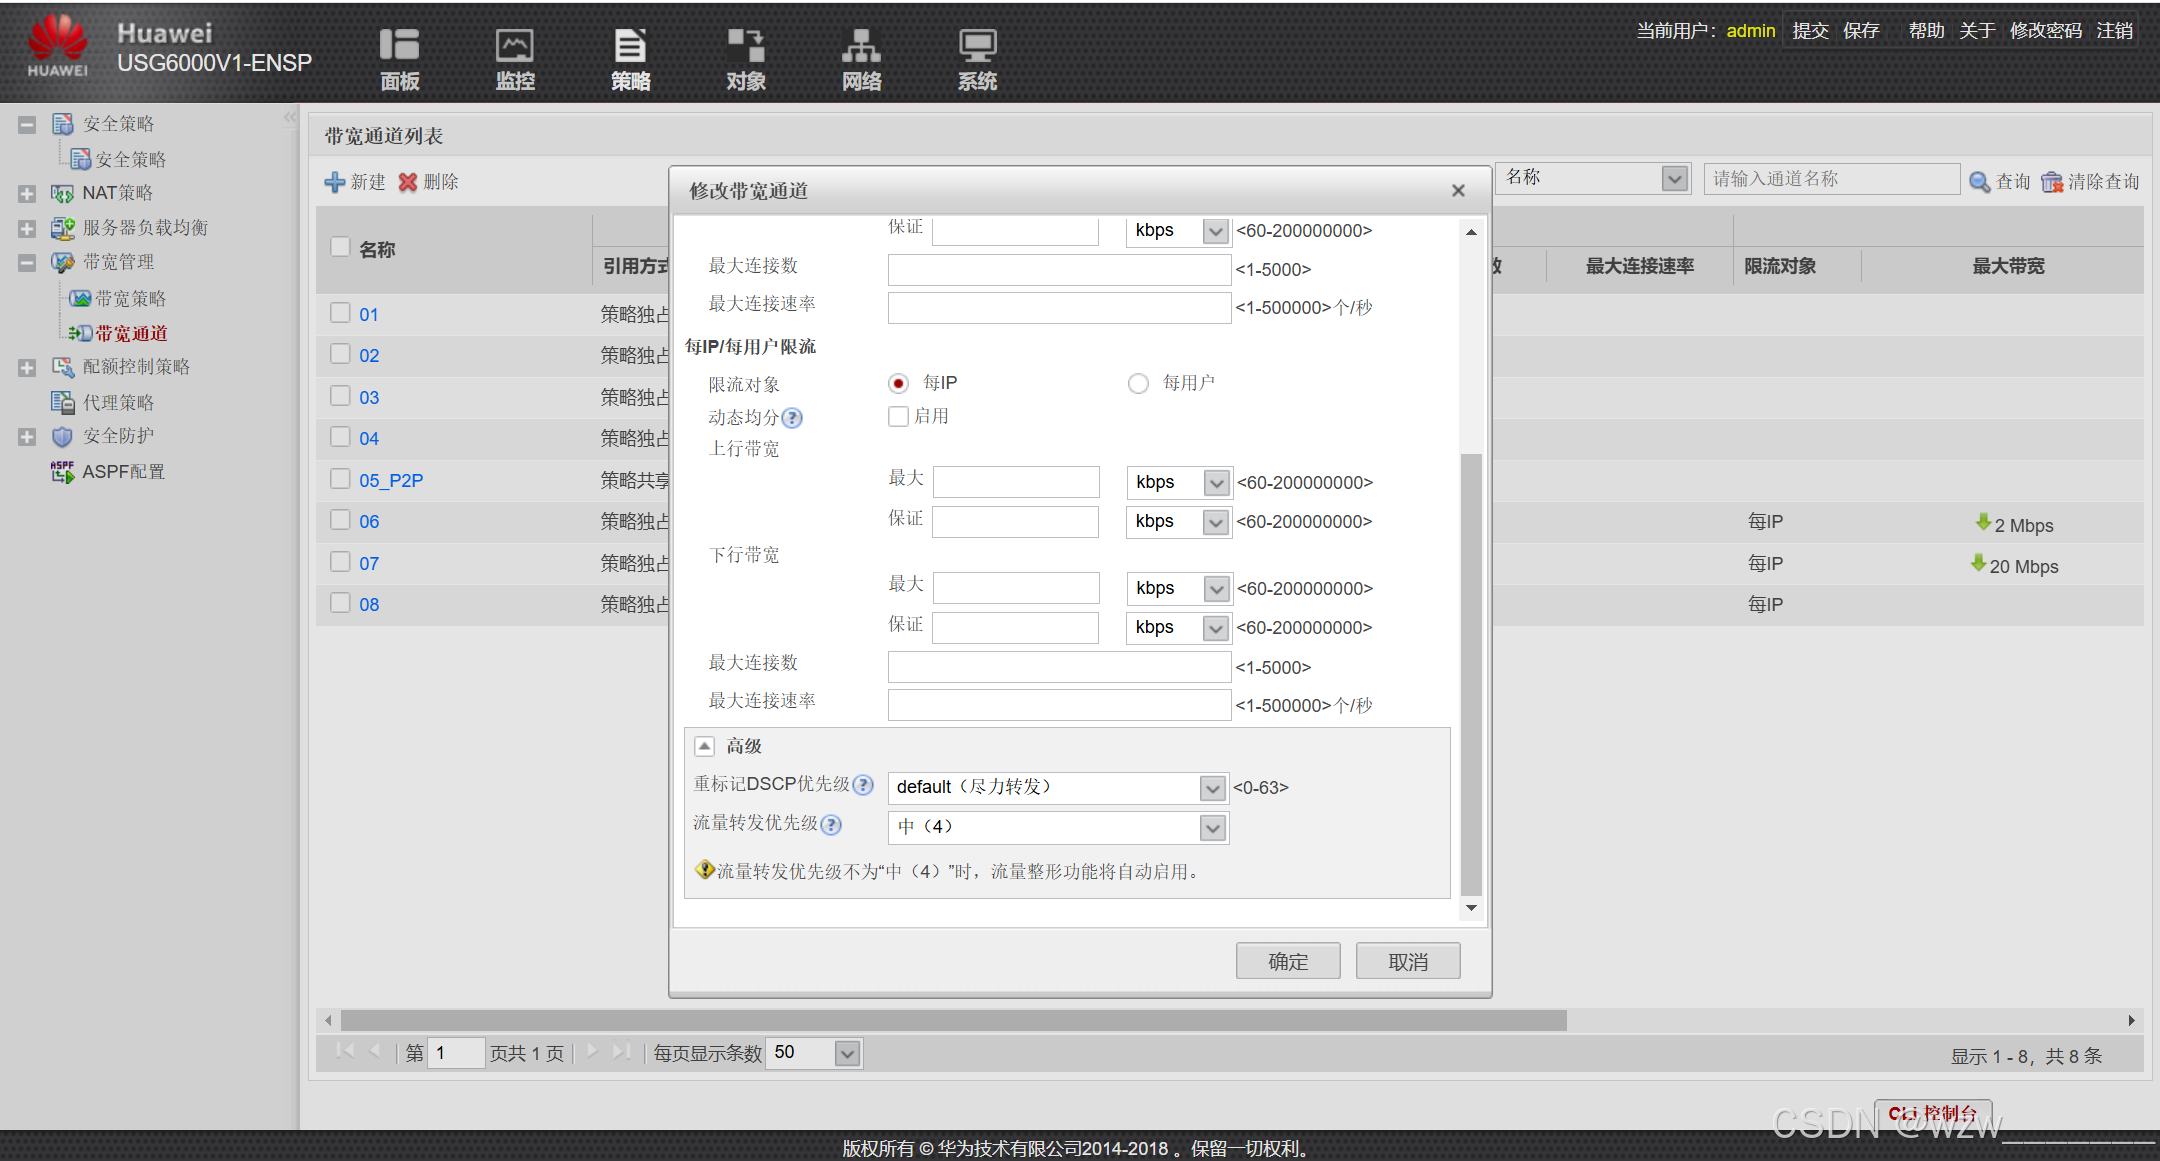This screenshot has width=2160, height=1161.
Task: Open the 监控 monitor icon
Action: coord(515,46)
